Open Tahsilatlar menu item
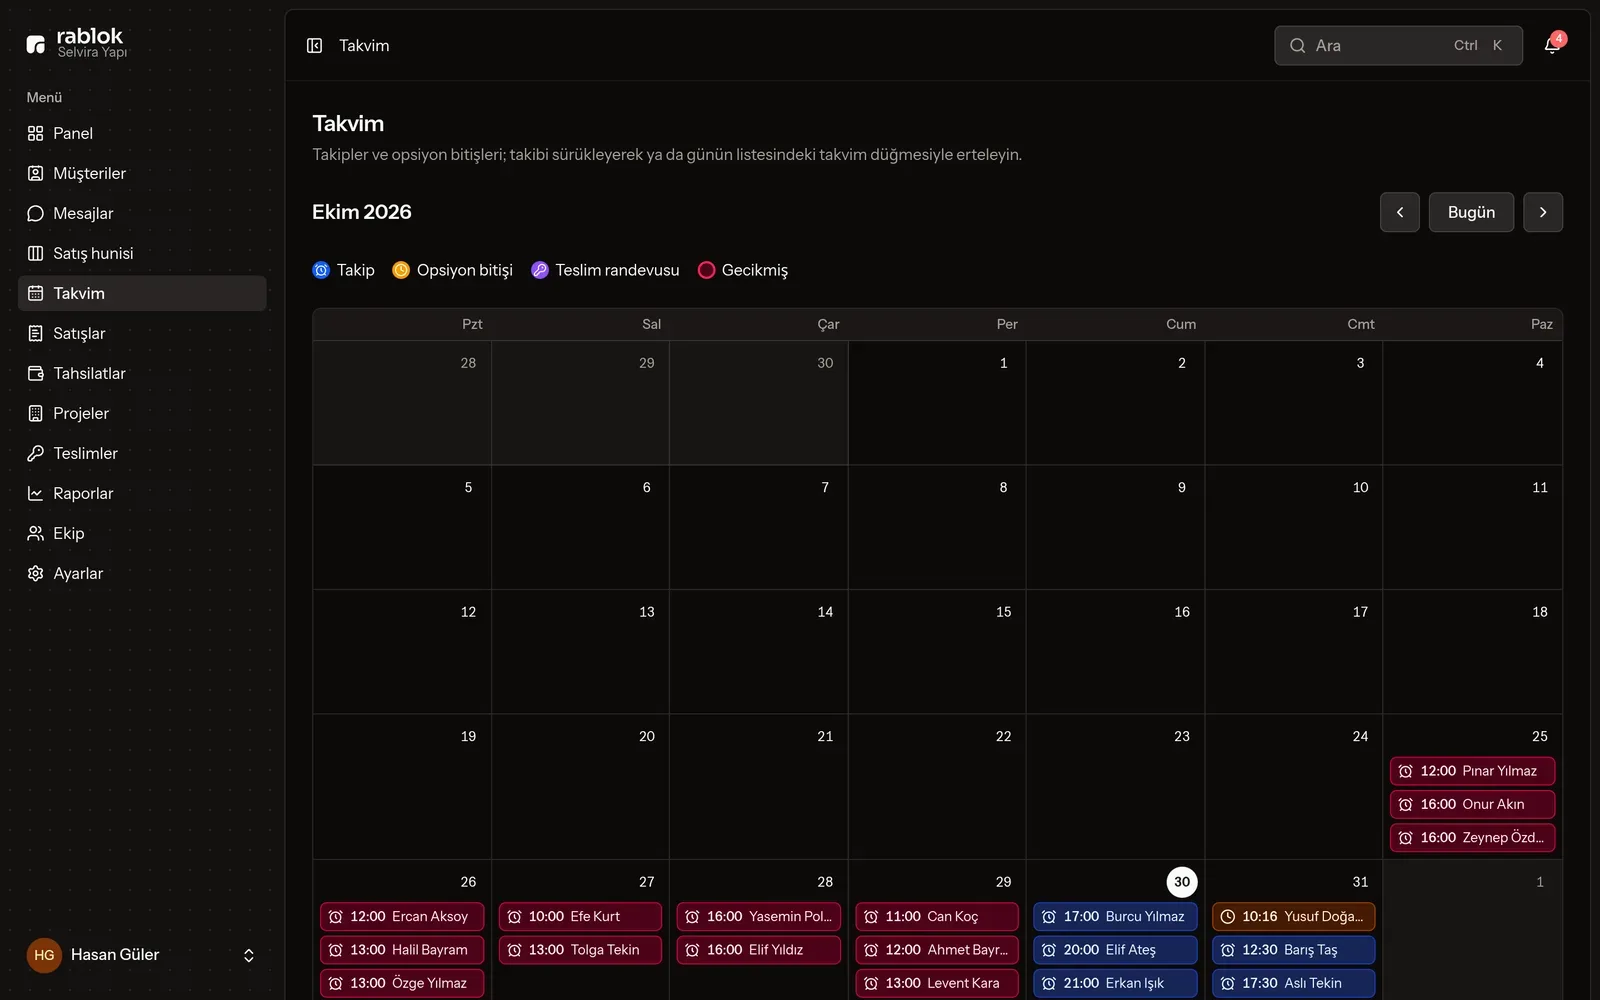 (x=142, y=373)
